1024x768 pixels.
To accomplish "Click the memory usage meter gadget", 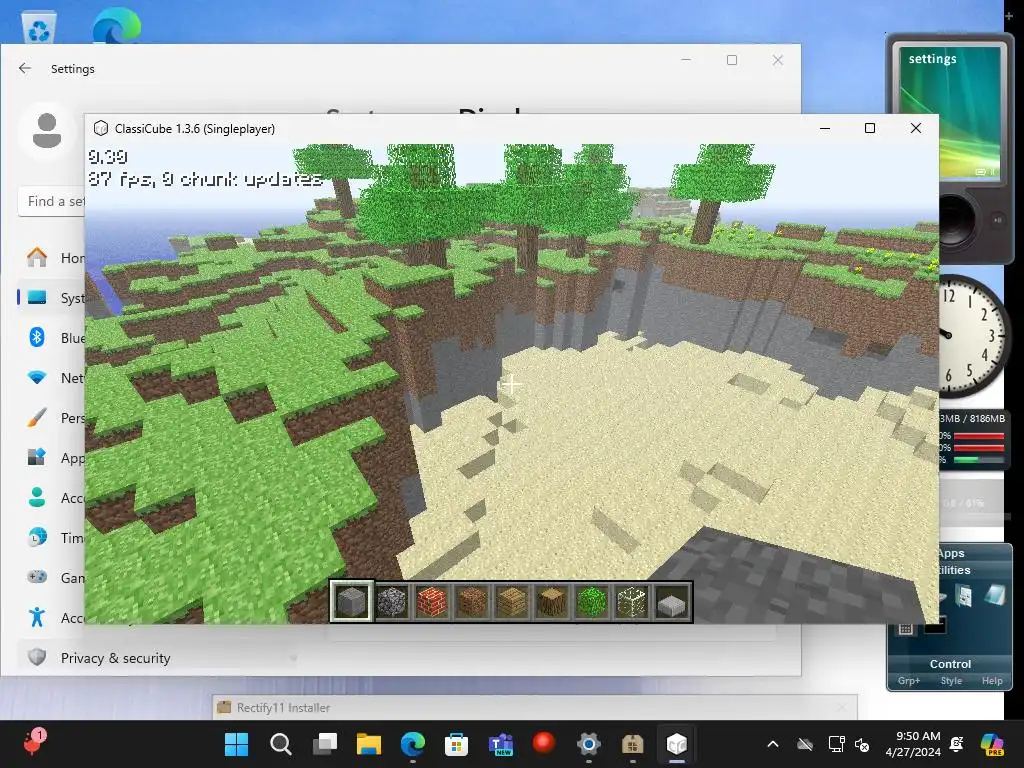I will [972, 439].
